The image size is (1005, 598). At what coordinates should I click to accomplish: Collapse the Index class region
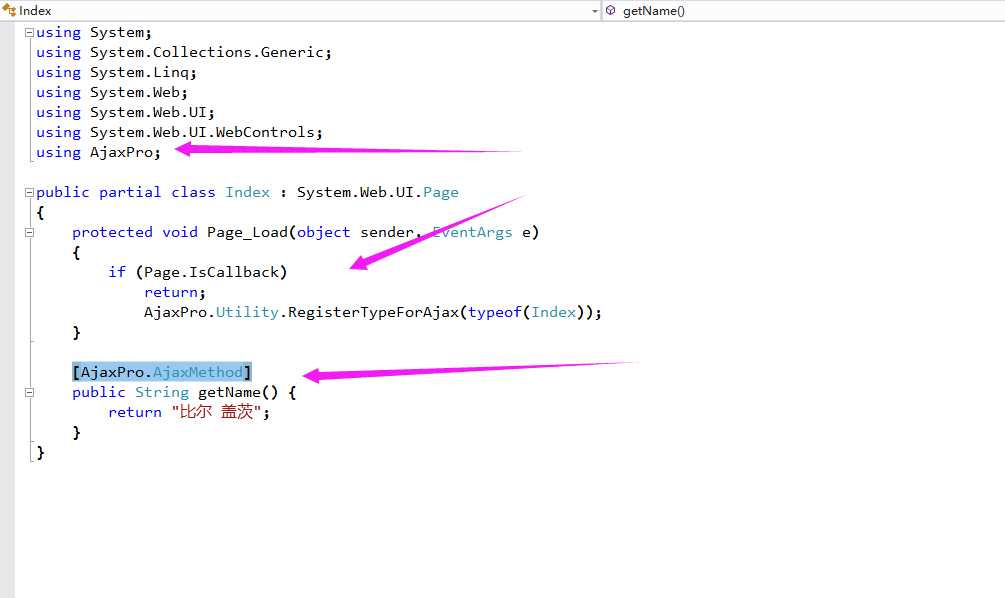point(29,192)
